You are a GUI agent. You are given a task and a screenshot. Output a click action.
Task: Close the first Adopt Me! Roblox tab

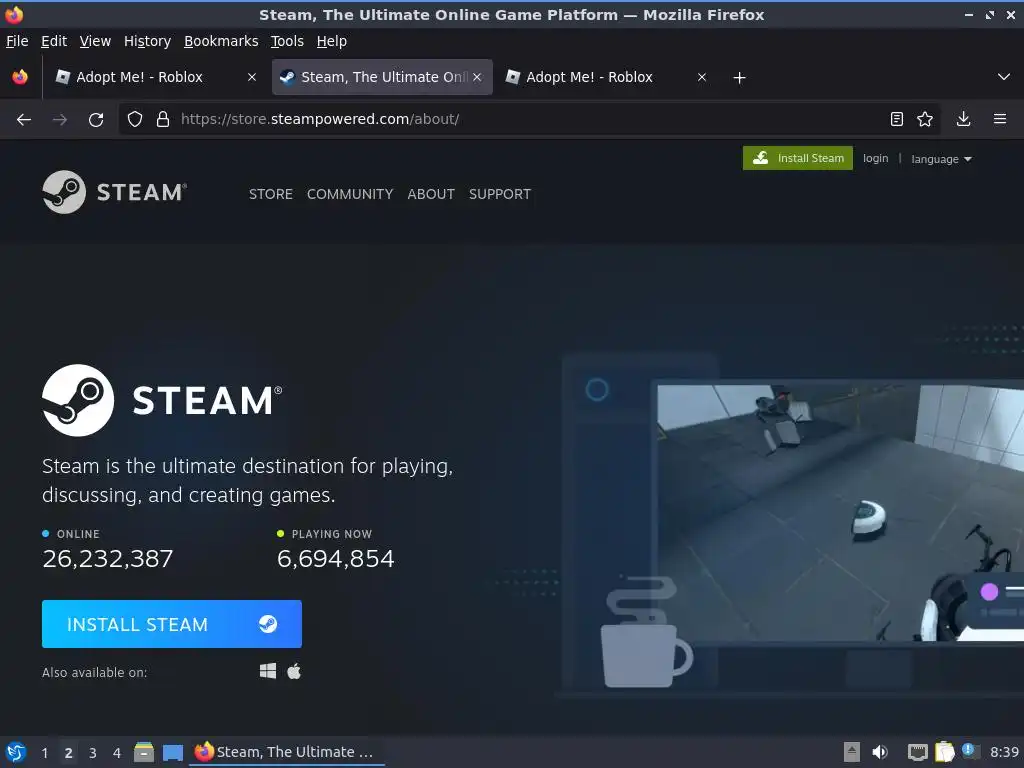[x=251, y=77]
